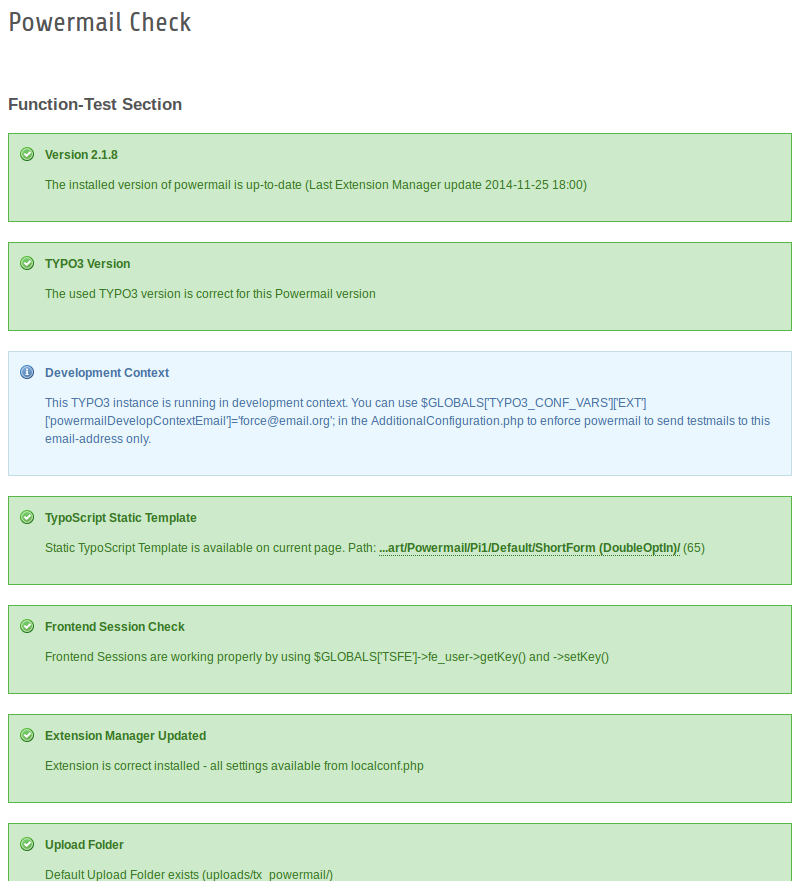Viewport: 803px width, 881px height.
Task: Click the blue info icon for Development Context
Action: click(x=27, y=373)
